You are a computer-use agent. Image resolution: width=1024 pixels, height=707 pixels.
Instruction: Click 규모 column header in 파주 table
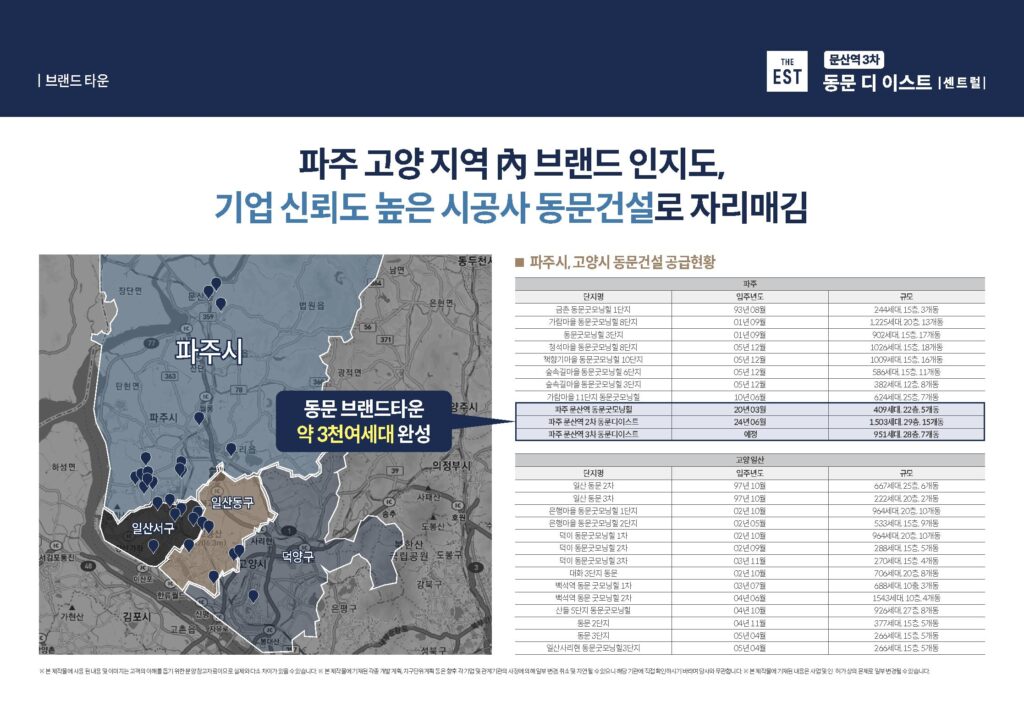pyautogui.click(x=906, y=296)
